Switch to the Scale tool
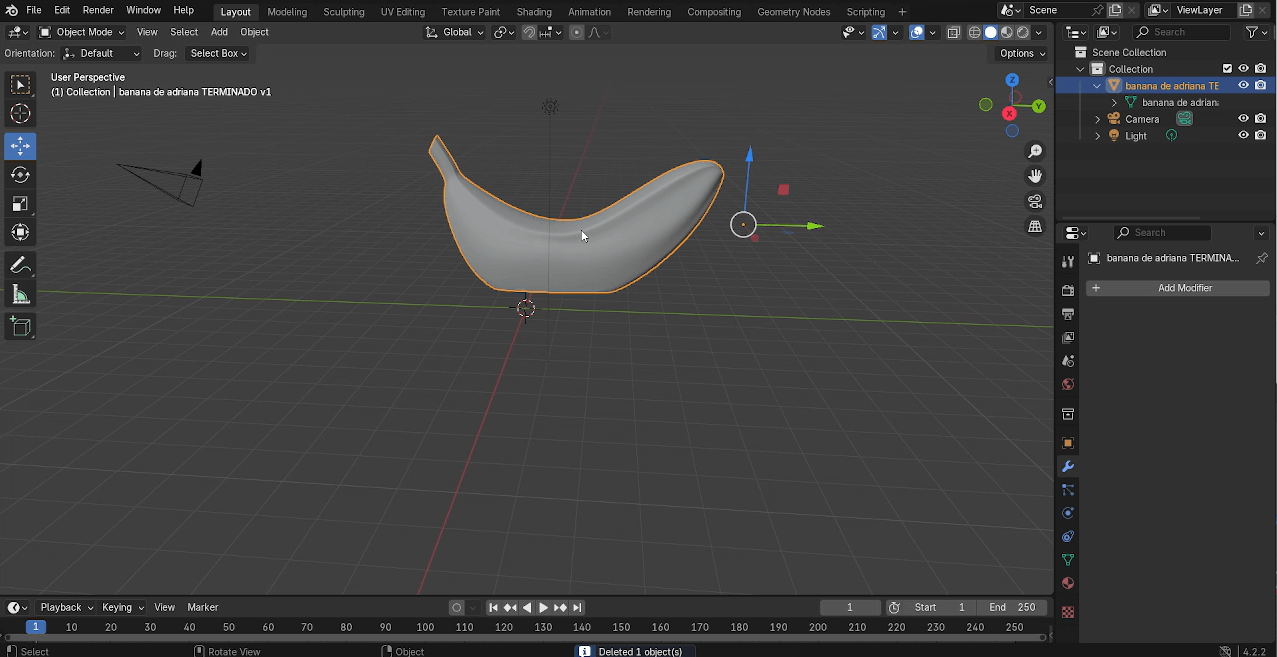Image resolution: width=1277 pixels, height=657 pixels. [20, 204]
